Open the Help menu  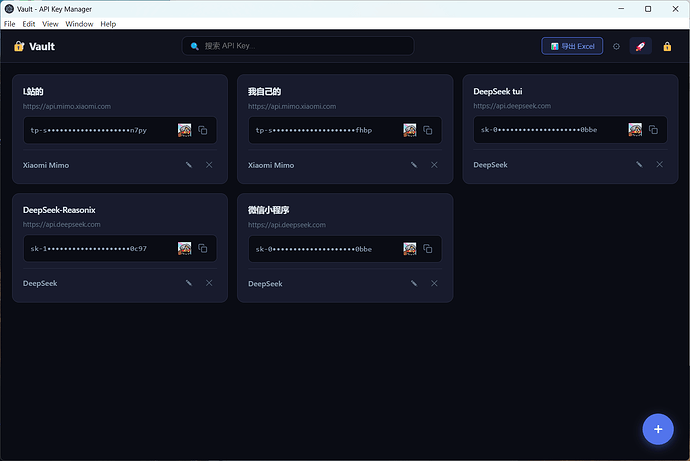[x=108, y=24]
